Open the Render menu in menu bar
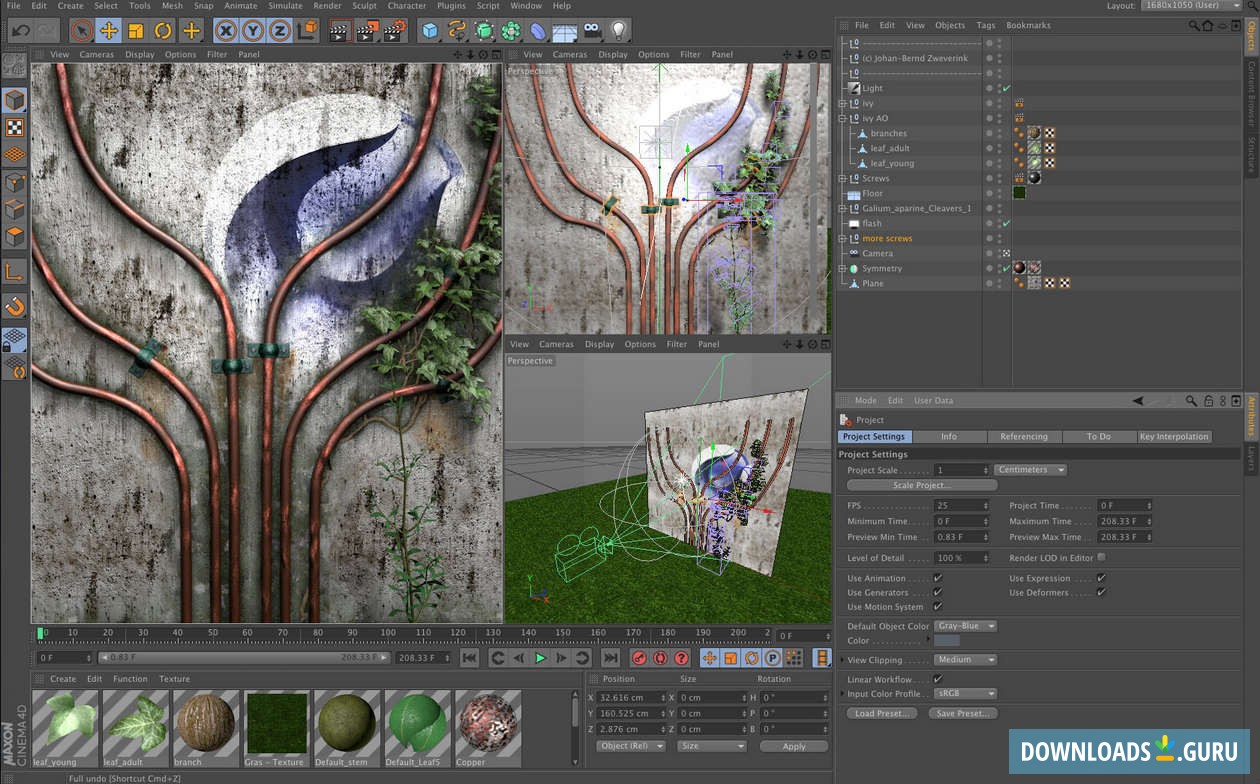 coord(327,6)
